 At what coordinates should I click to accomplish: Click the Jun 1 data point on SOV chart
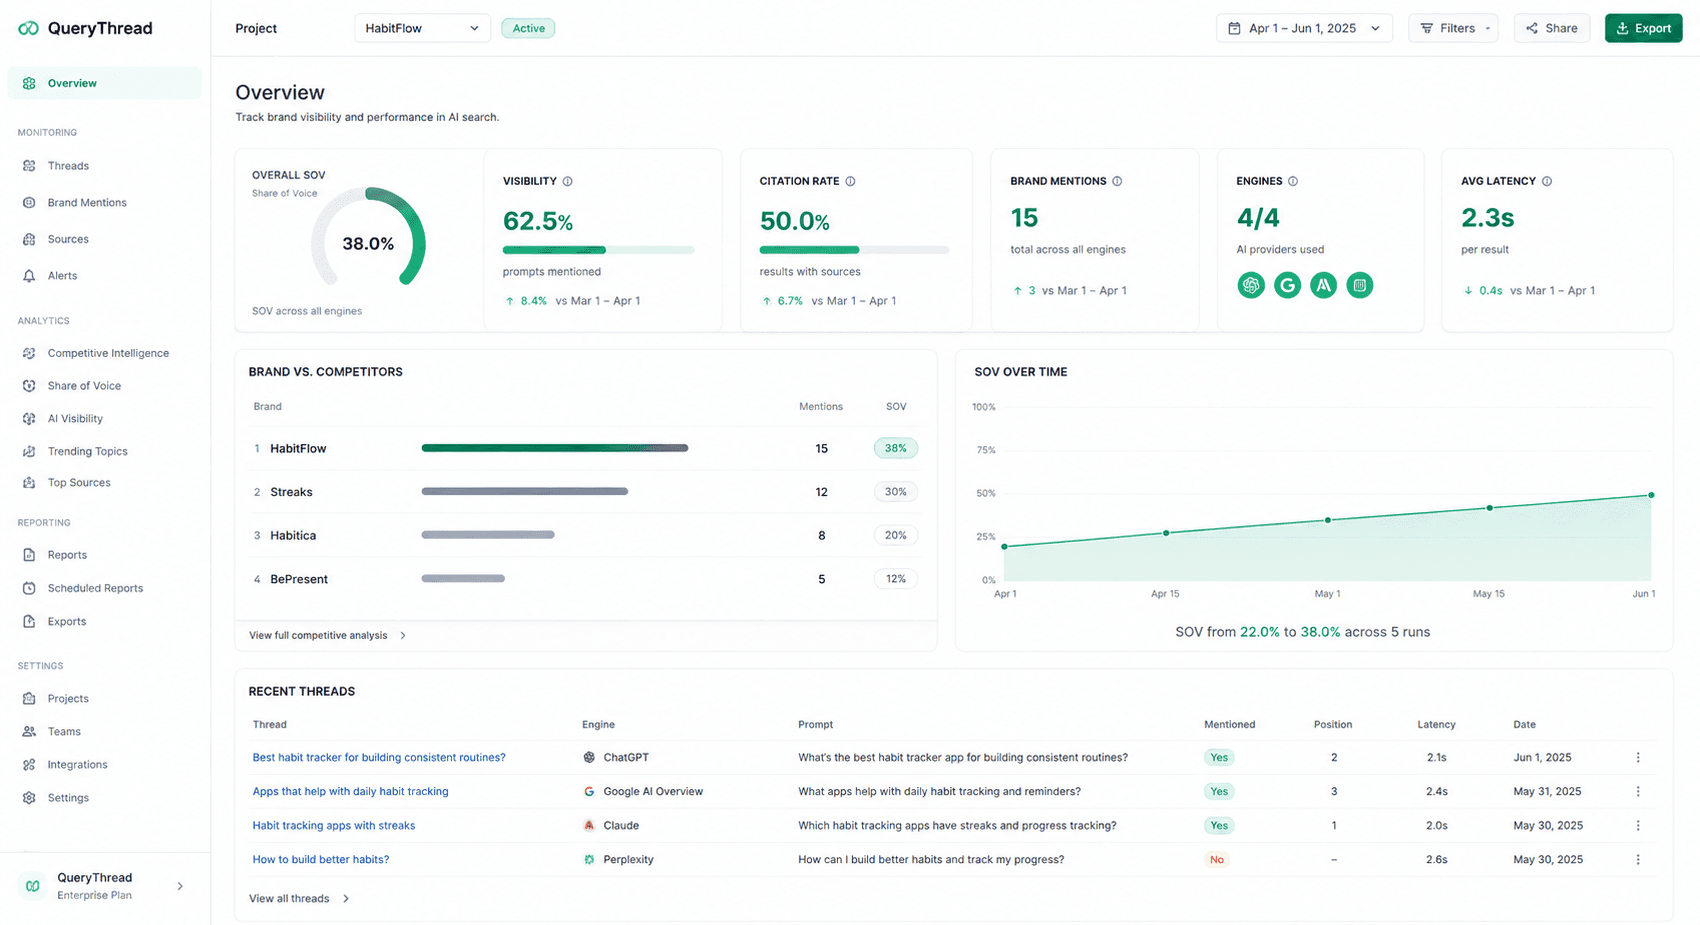pos(1651,495)
